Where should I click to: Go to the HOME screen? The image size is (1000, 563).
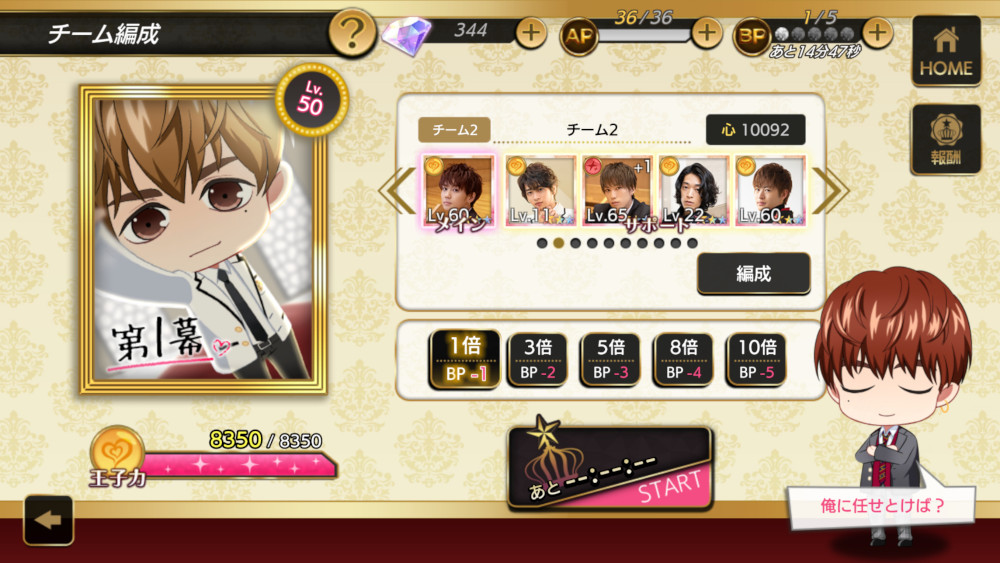coord(946,50)
